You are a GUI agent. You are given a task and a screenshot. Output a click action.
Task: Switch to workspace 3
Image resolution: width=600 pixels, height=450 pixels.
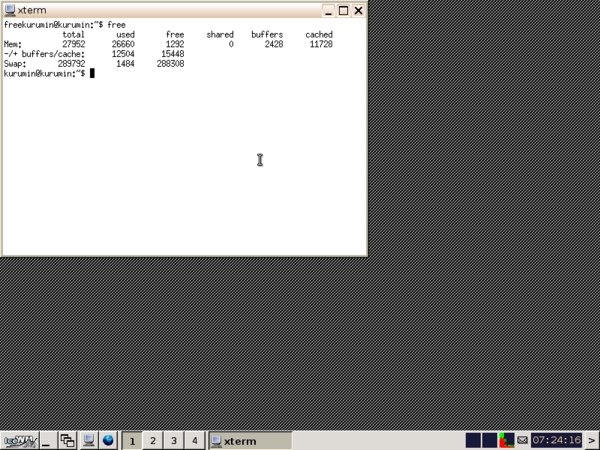pos(174,441)
